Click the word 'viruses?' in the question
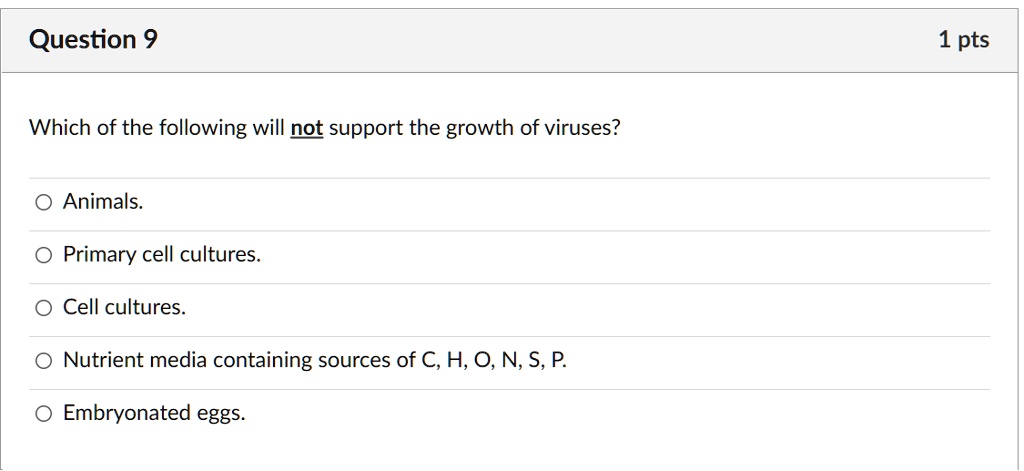This screenshot has width=1024, height=471. [x=583, y=128]
